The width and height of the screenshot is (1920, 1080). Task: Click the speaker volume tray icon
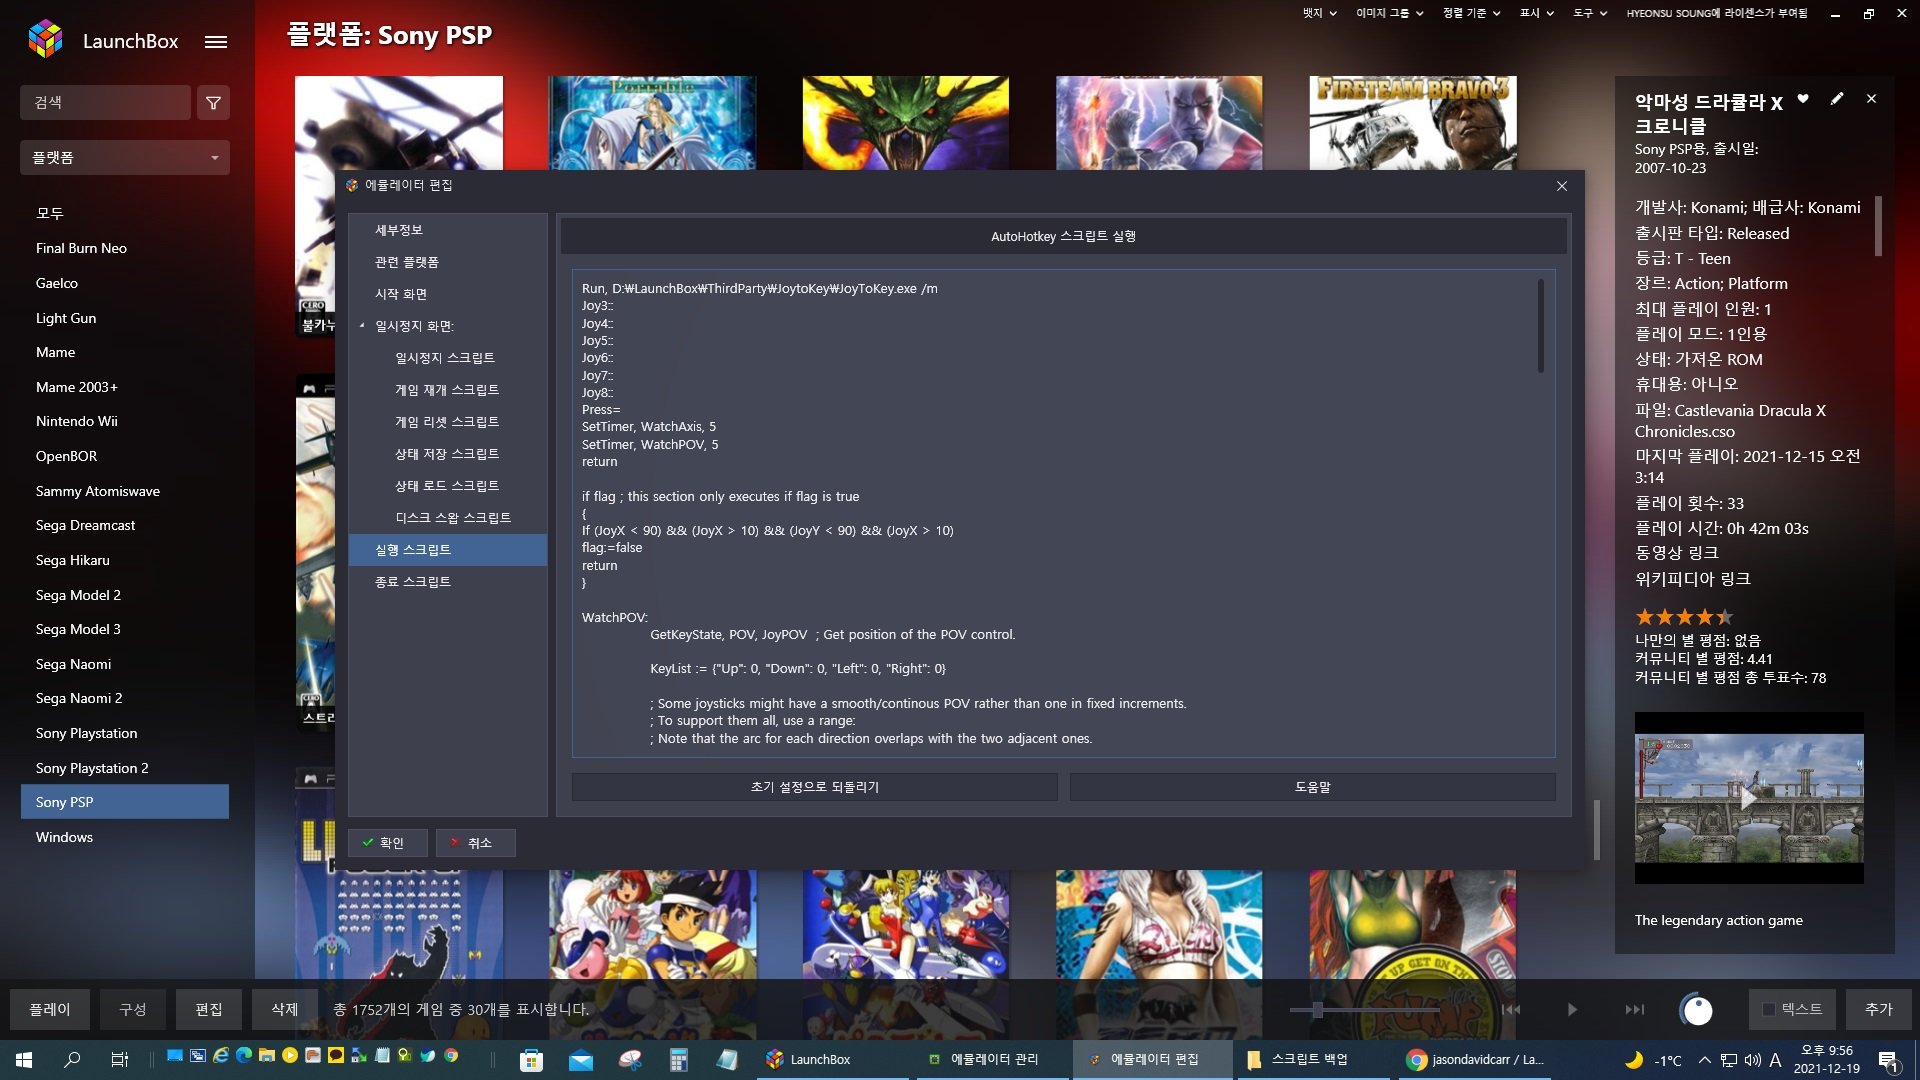point(1752,1060)
